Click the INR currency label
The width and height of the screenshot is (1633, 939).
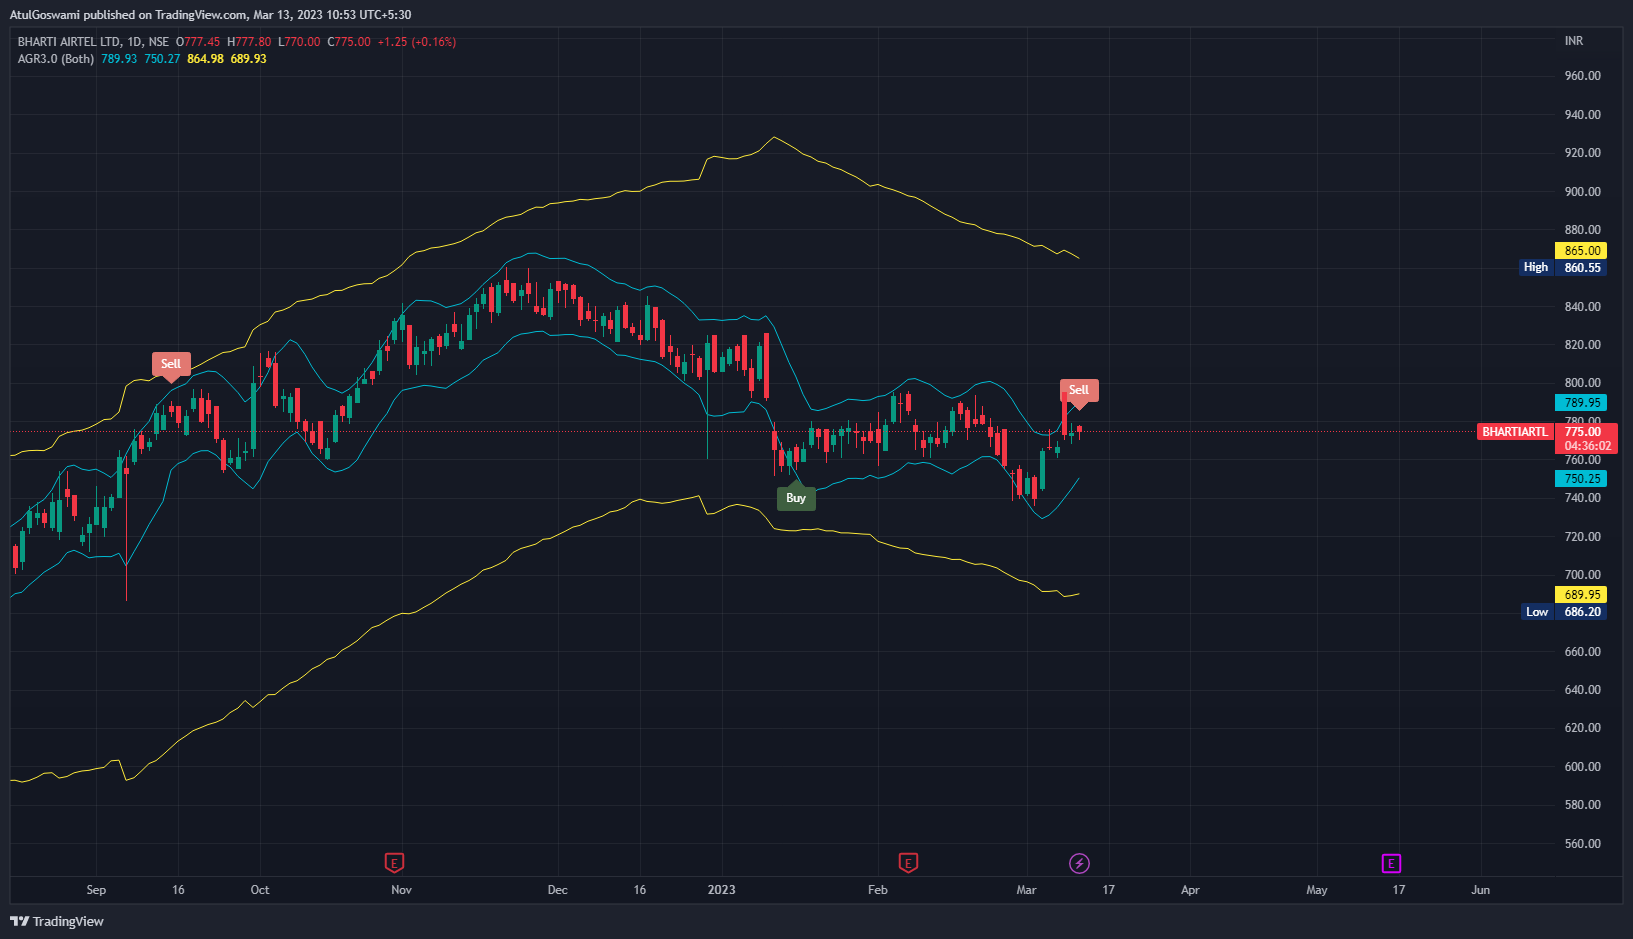click(x=1574, y=41)
